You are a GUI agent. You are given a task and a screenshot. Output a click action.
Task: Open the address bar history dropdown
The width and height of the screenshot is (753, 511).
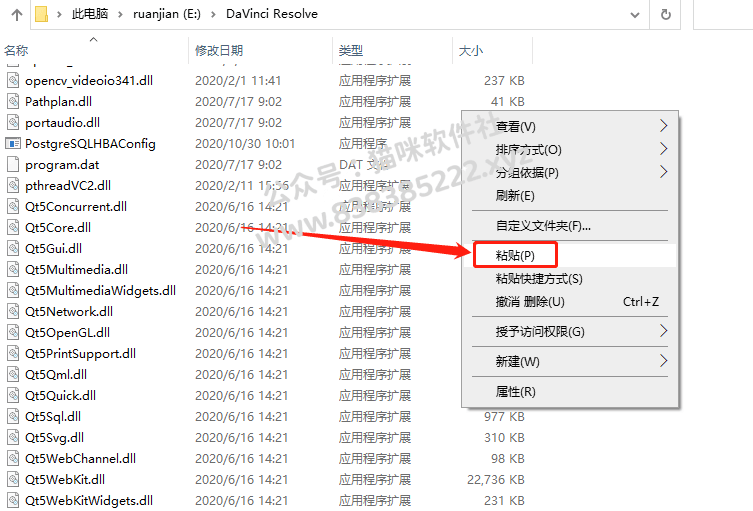pos(635,15)
